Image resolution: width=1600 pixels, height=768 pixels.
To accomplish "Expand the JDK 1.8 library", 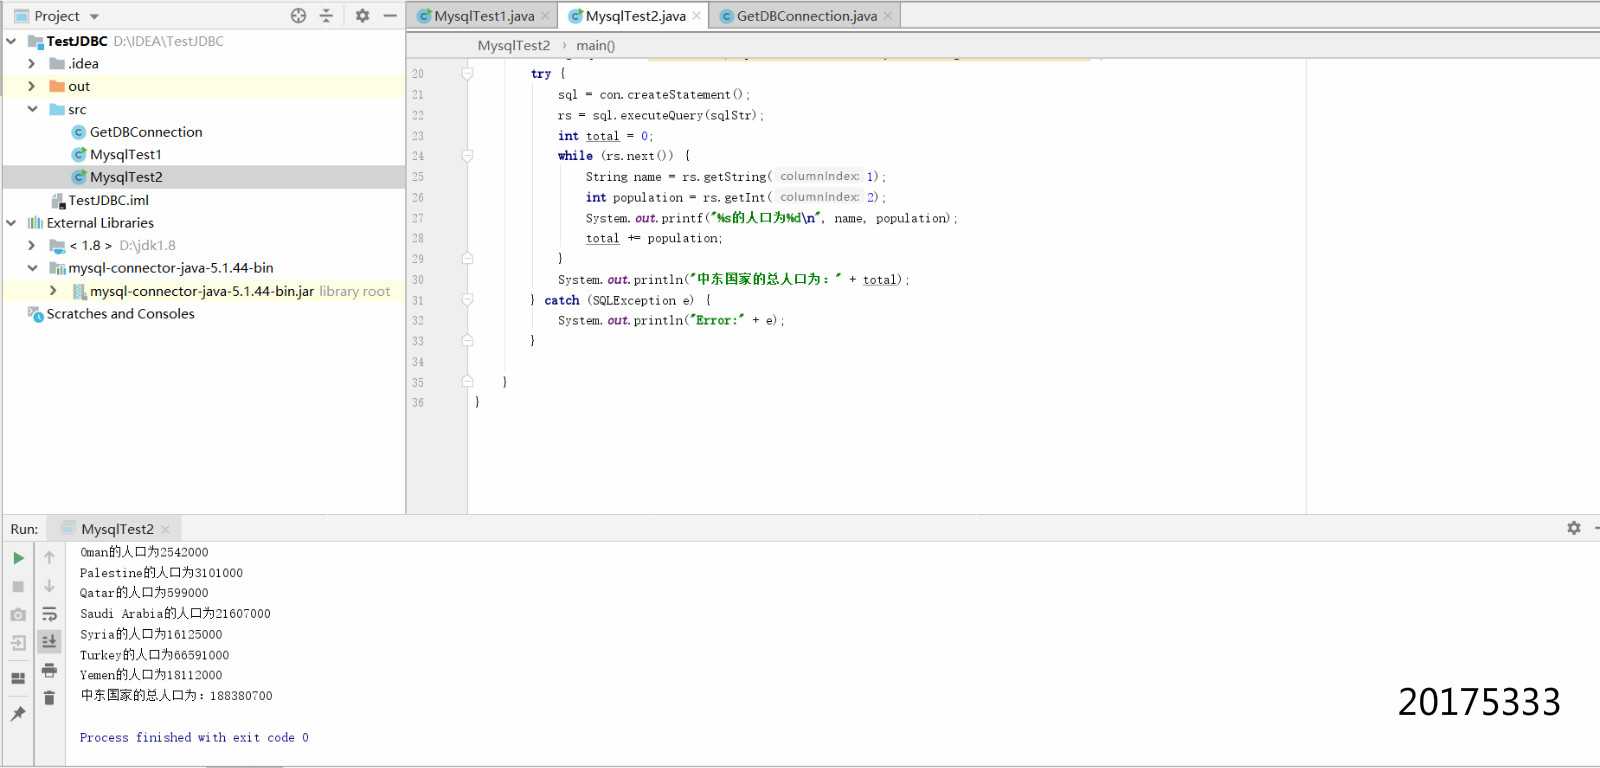I will coord(31,245).
